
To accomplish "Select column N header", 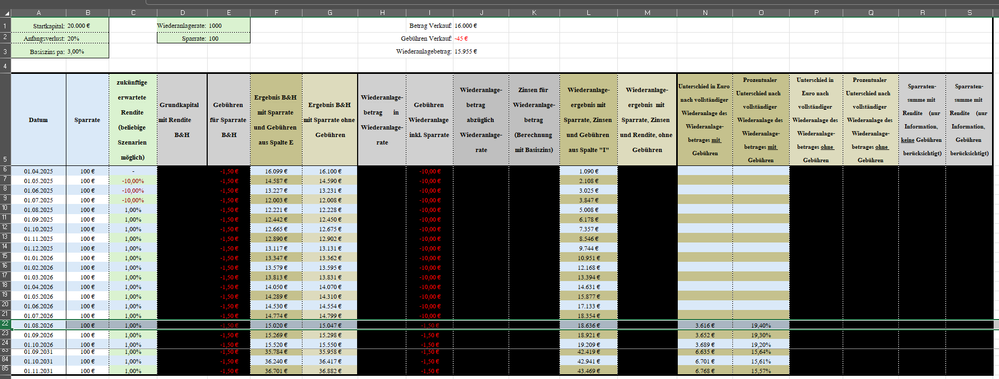I will [x=705, y=13].
